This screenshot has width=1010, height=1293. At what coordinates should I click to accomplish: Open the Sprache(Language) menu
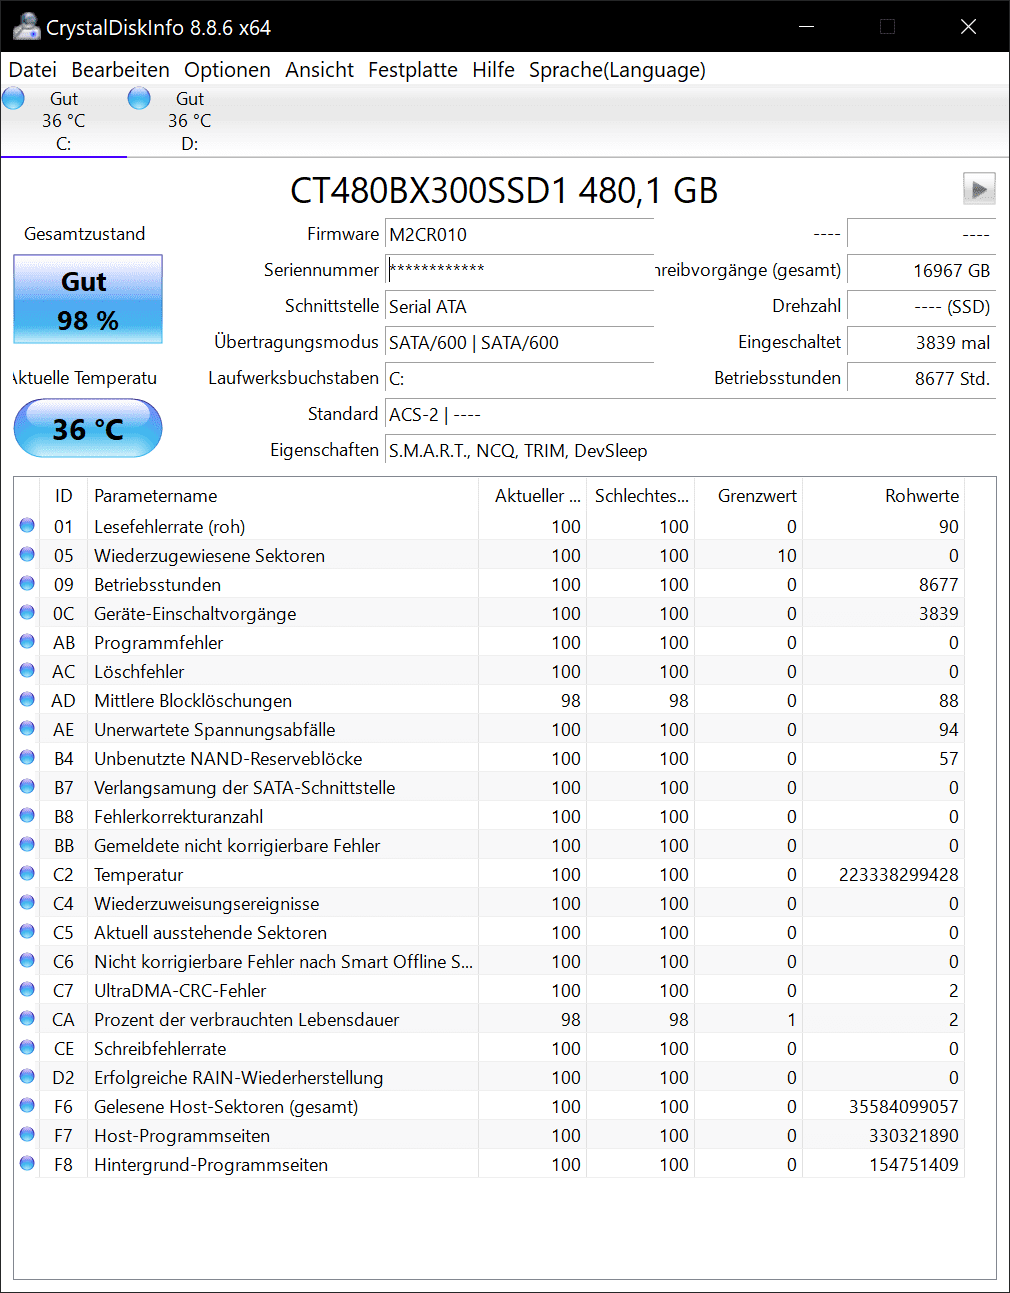(x=617, y=70)
